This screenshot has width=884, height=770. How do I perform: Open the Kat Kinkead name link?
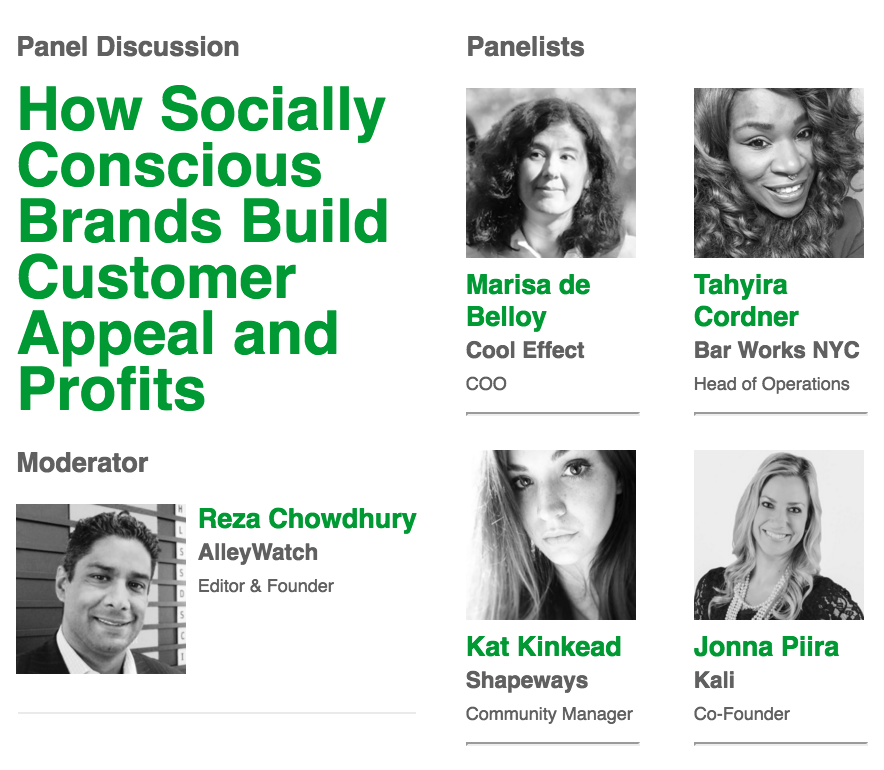point(543,647)
